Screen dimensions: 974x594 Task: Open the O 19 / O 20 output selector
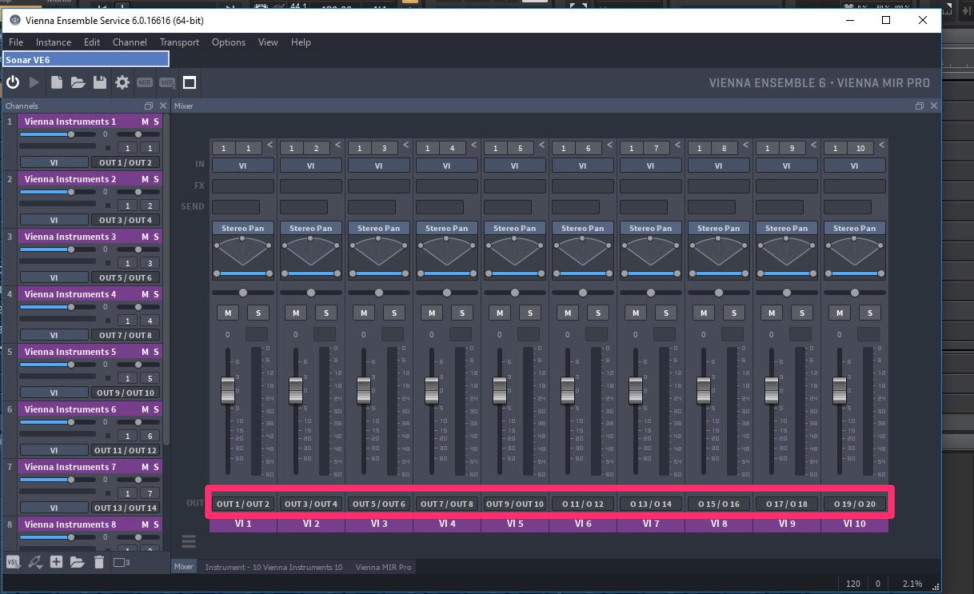[854, 504]
